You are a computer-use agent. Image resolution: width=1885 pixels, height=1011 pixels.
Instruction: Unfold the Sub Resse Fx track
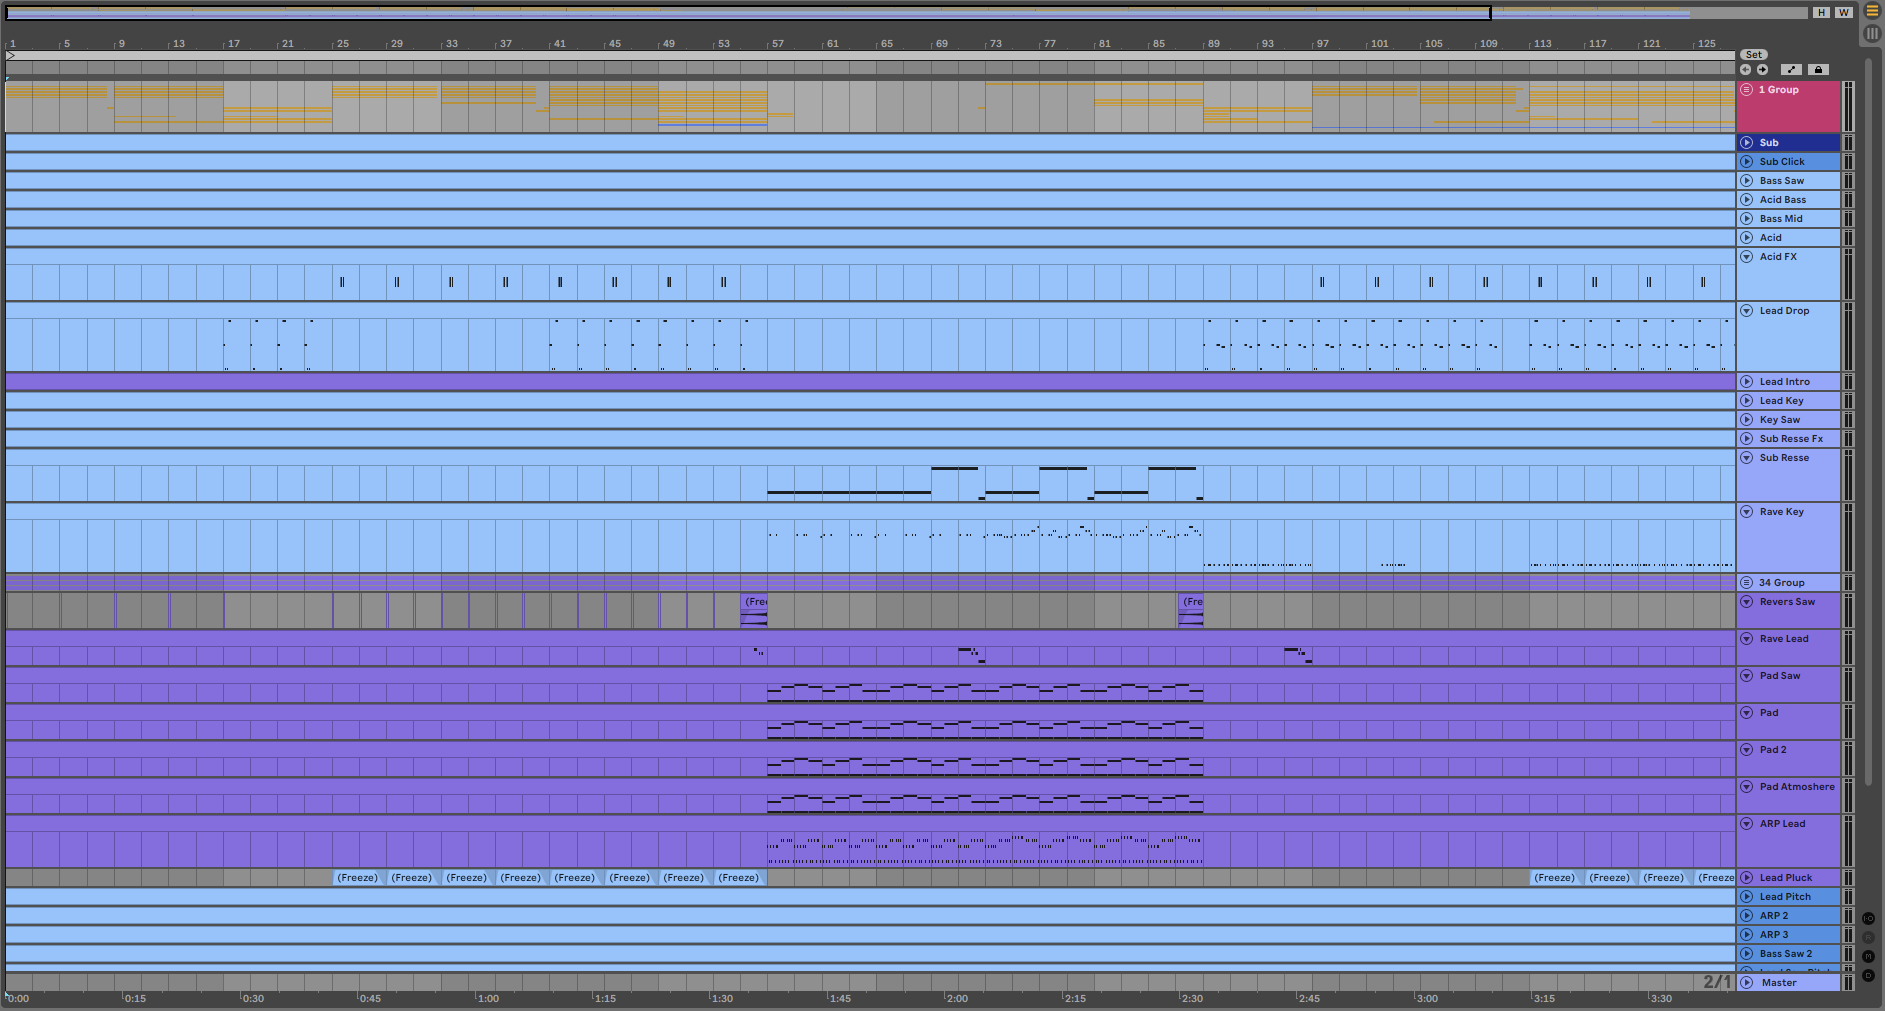(1747, 439)
